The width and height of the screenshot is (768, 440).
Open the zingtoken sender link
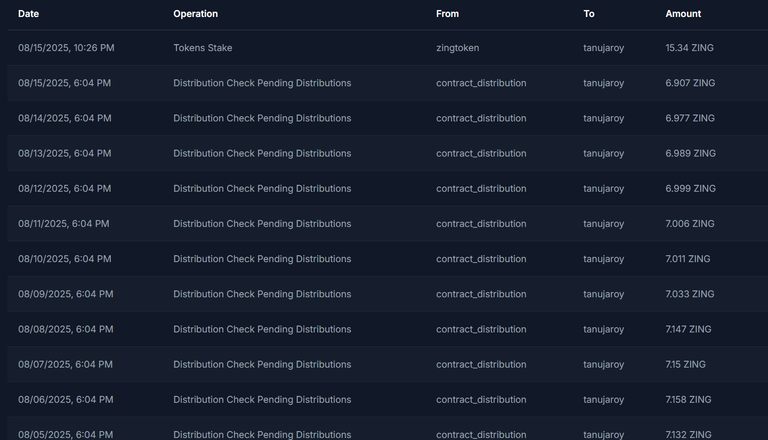[457, 48]
